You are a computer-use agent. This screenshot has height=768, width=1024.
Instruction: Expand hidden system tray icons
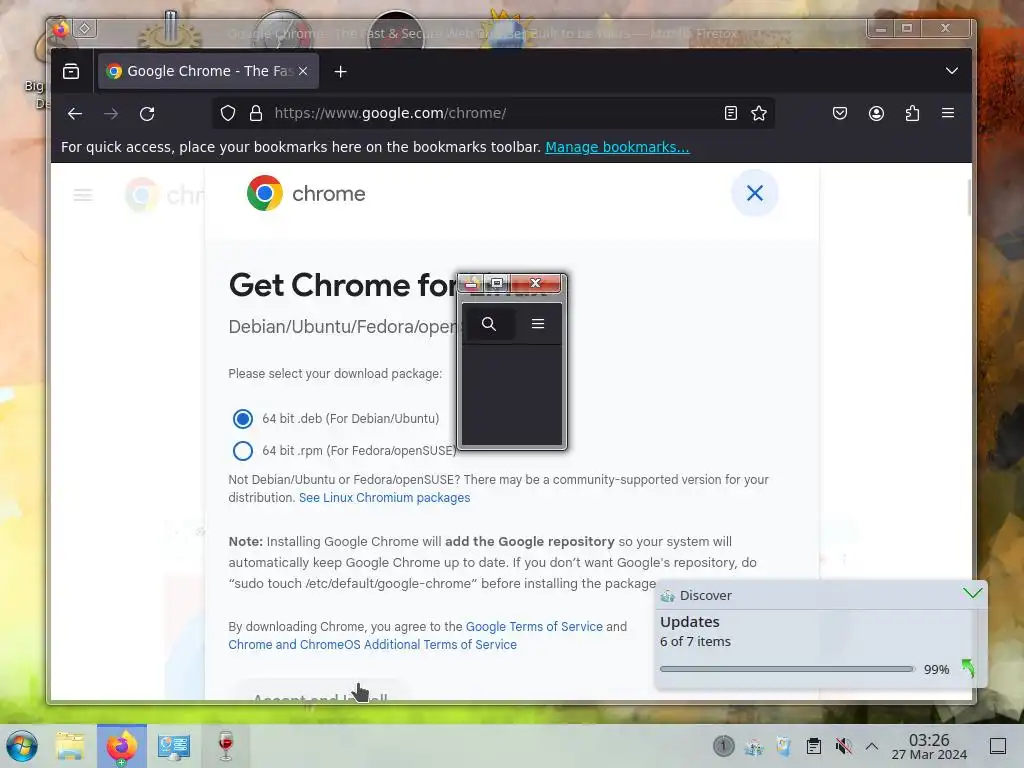871,746
